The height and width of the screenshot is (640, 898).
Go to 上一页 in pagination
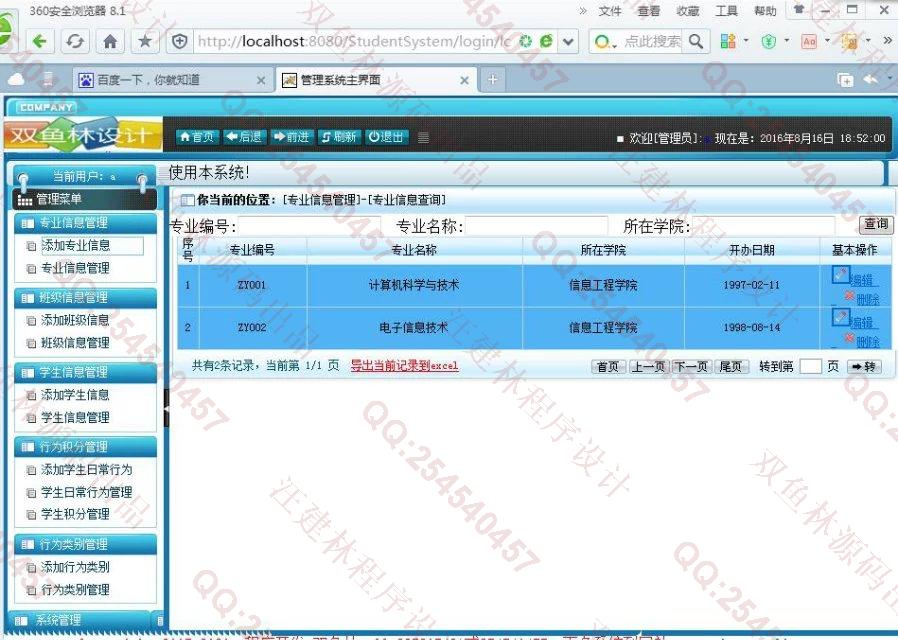(x=648, y=366)
